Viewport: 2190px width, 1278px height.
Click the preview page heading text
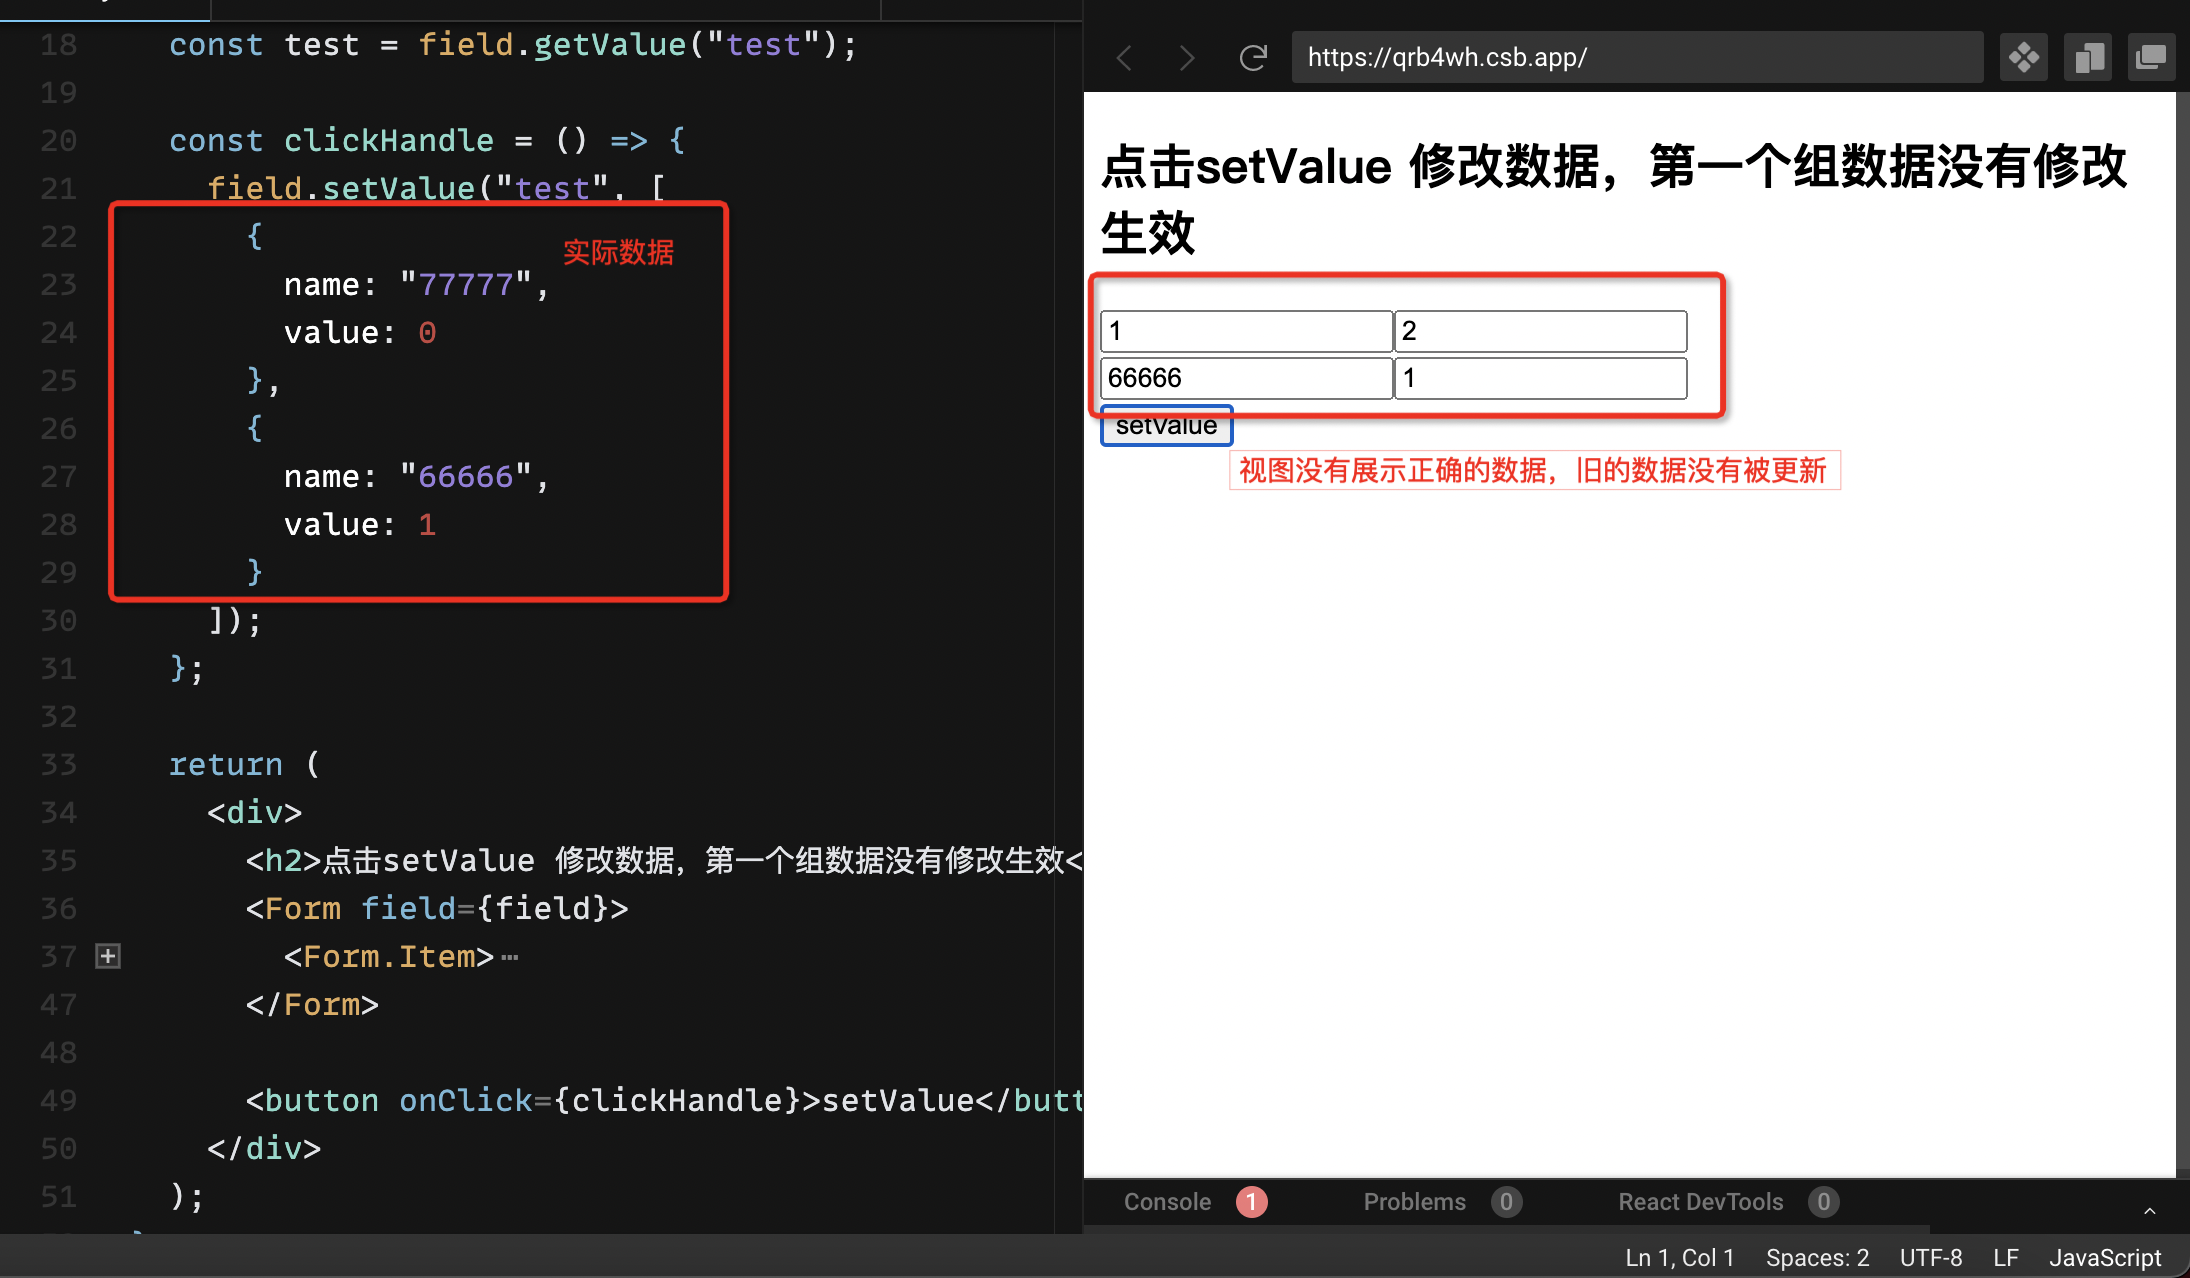[1613, 199]
